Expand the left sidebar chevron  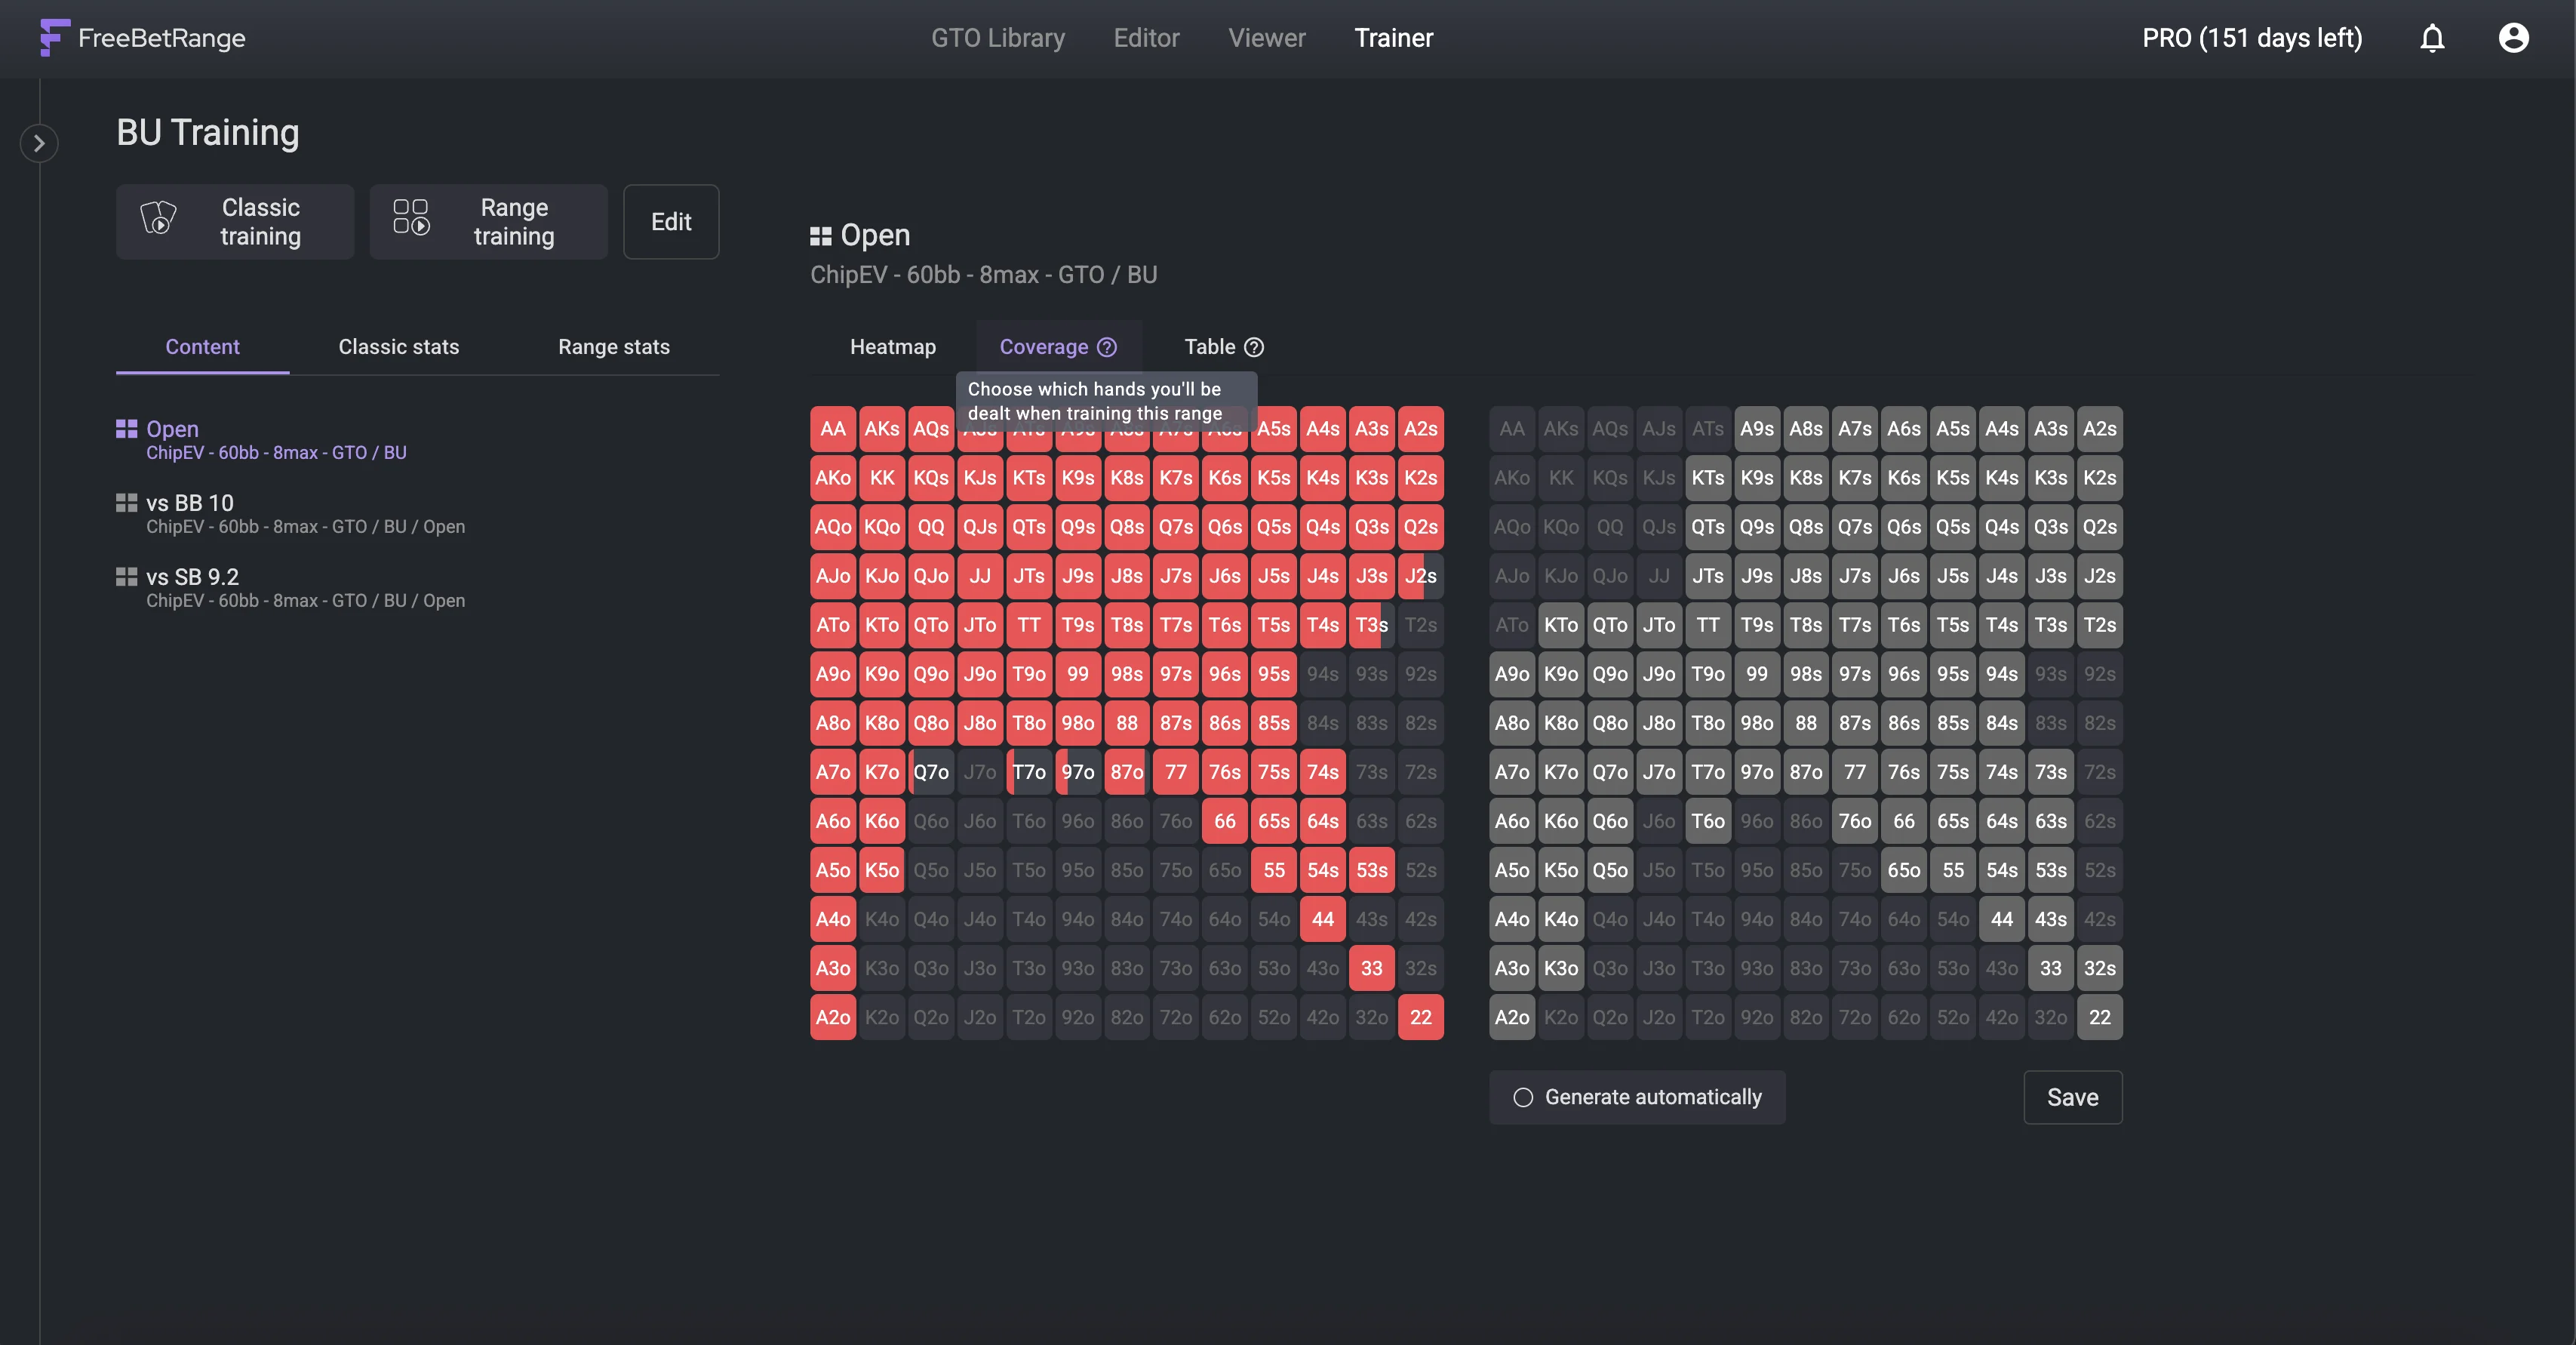[39, 143]
